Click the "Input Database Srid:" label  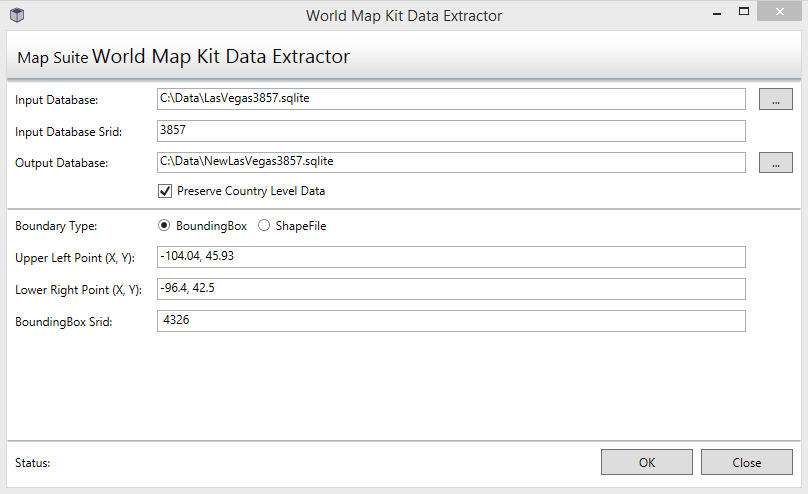[69, 132]
